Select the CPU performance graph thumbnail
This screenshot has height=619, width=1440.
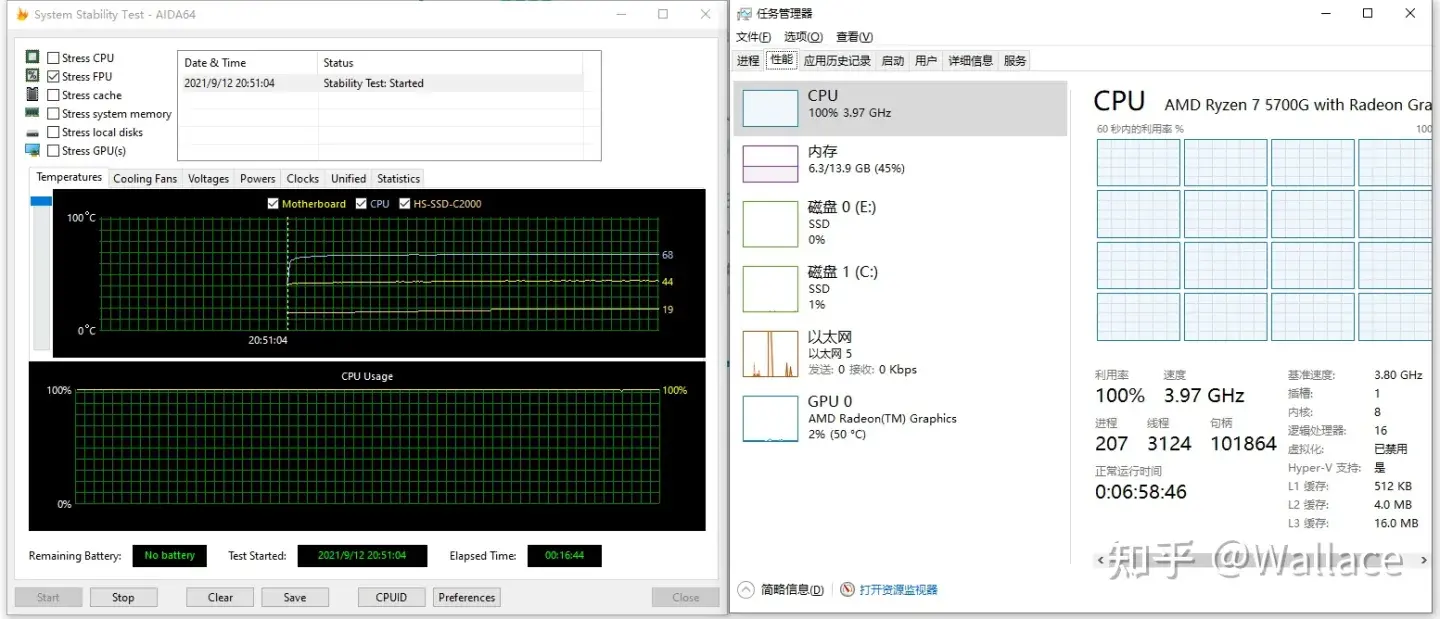(770, 108)
